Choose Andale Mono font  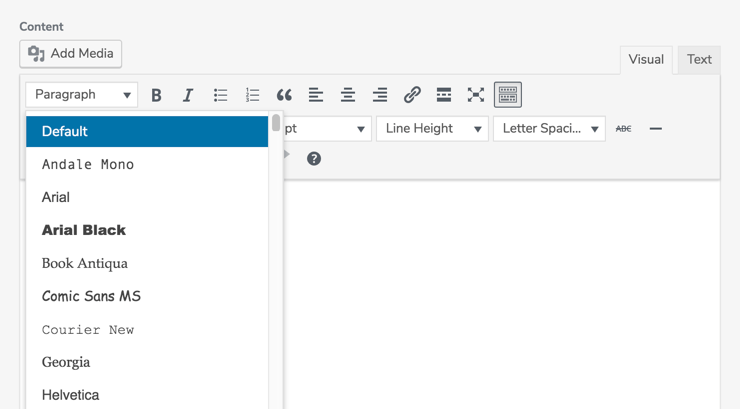coord(147,164)
